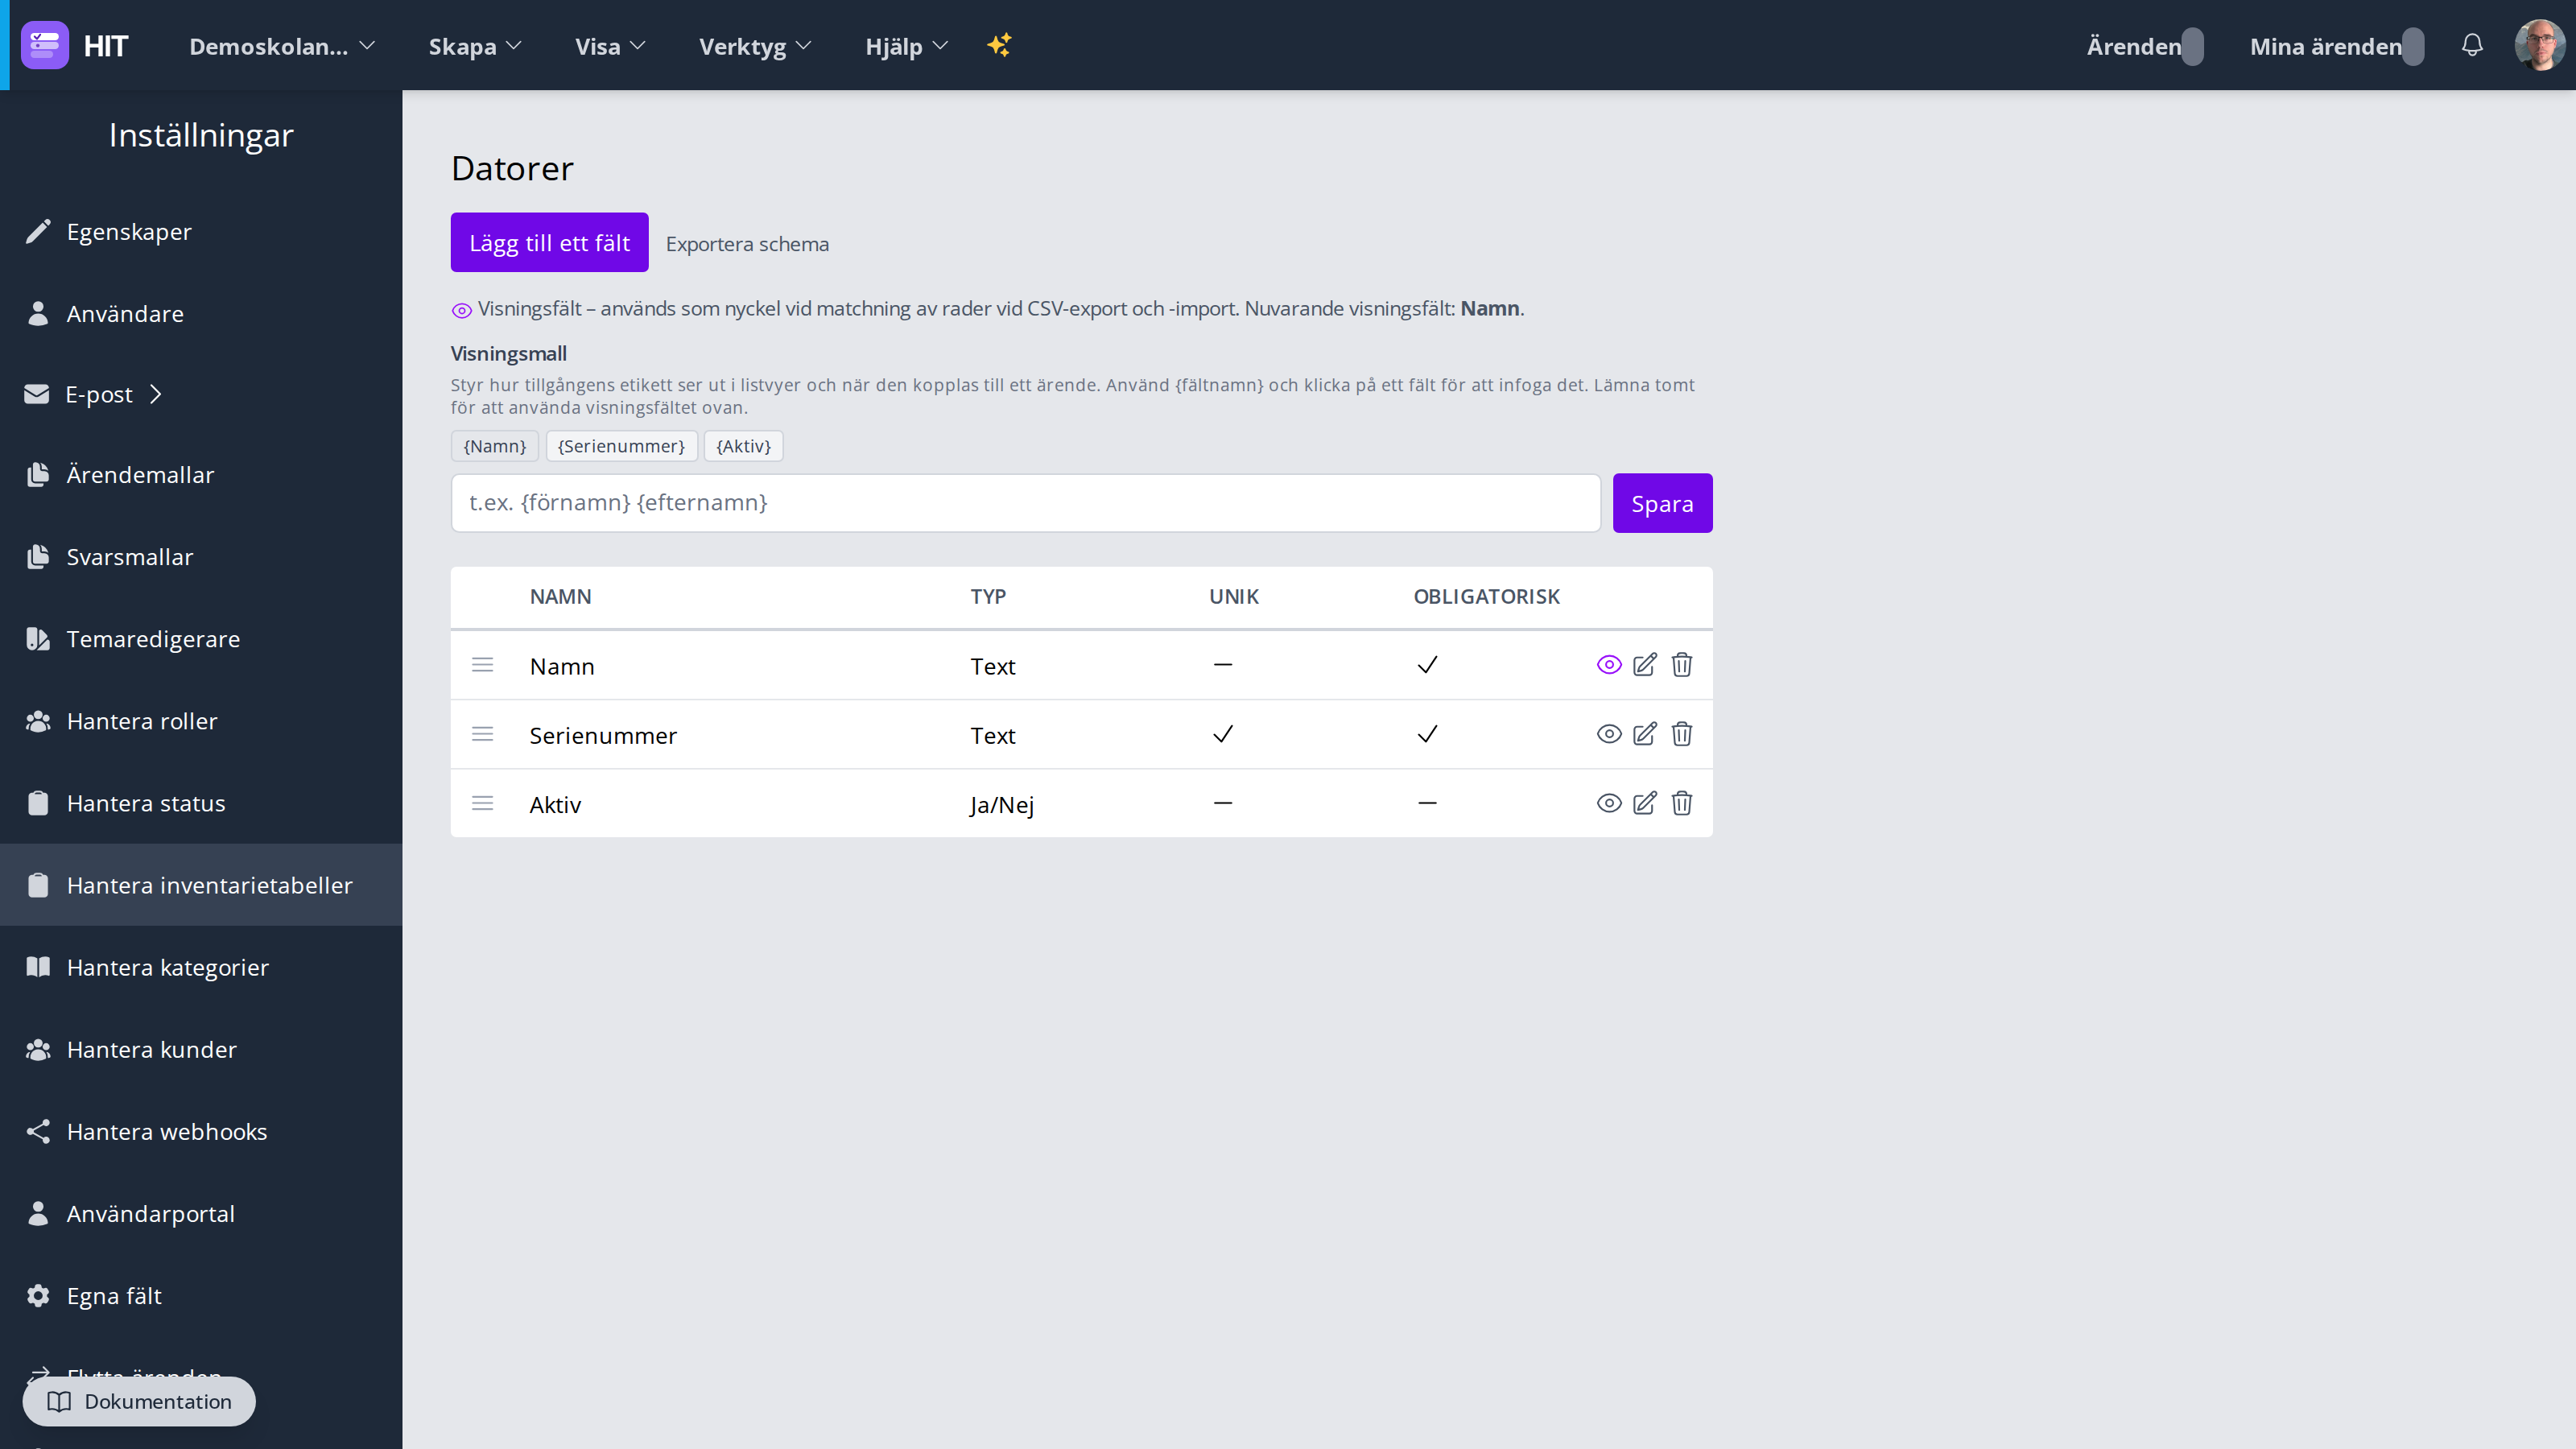The height and width of the screenshot is (1449, 2576).
Task: Click icon beside Temaredigerare
Action: pyautogui.click(x=38, y=639)
